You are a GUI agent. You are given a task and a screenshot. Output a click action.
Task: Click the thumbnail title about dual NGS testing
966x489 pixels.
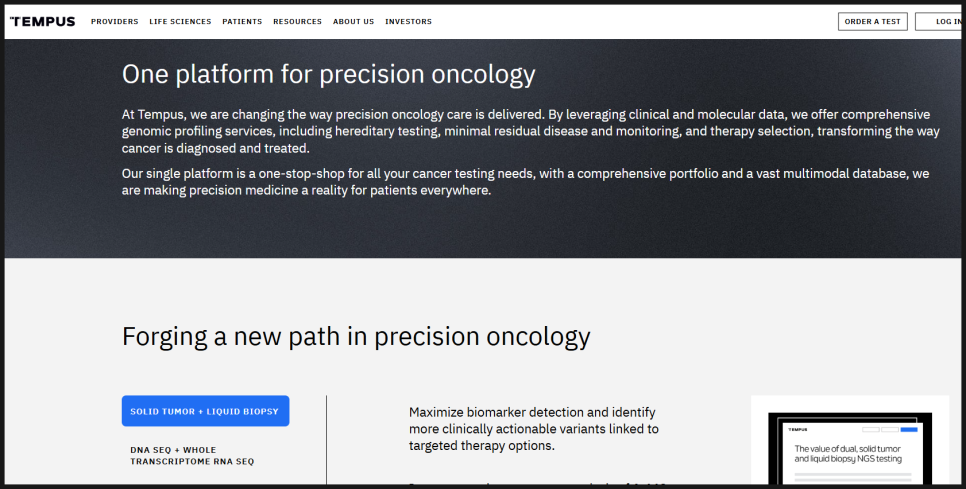(x=848, y=454)
